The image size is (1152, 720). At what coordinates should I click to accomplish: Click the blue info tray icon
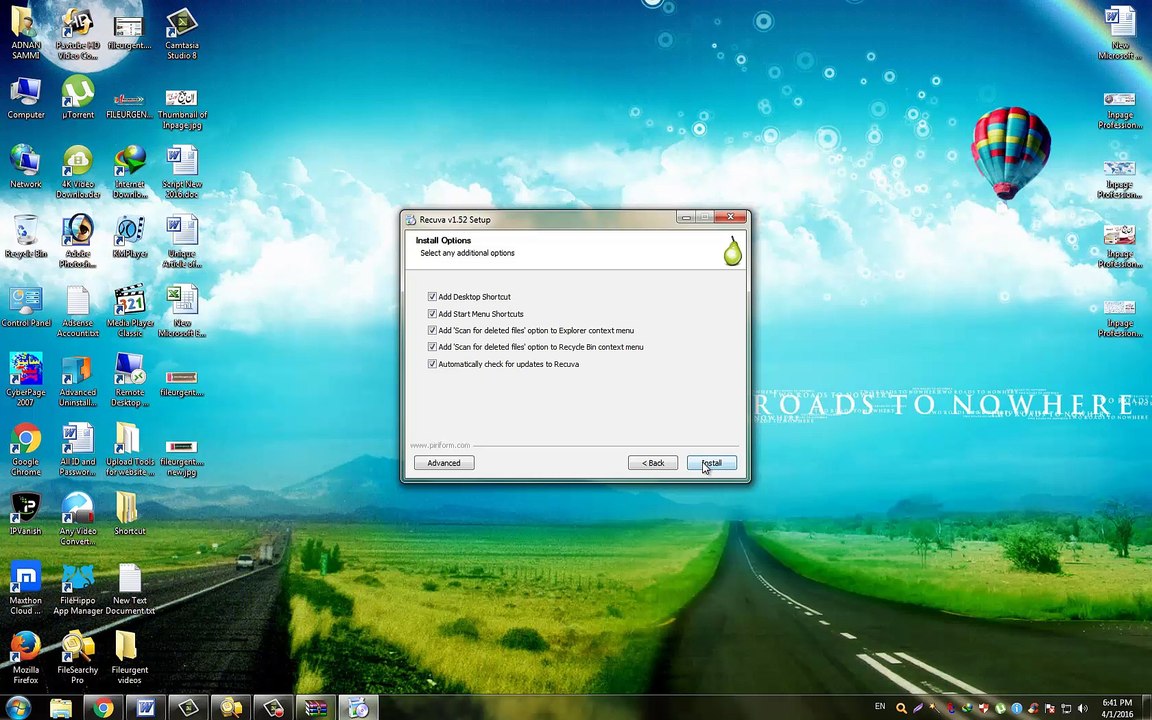[x=1017, y=708]
